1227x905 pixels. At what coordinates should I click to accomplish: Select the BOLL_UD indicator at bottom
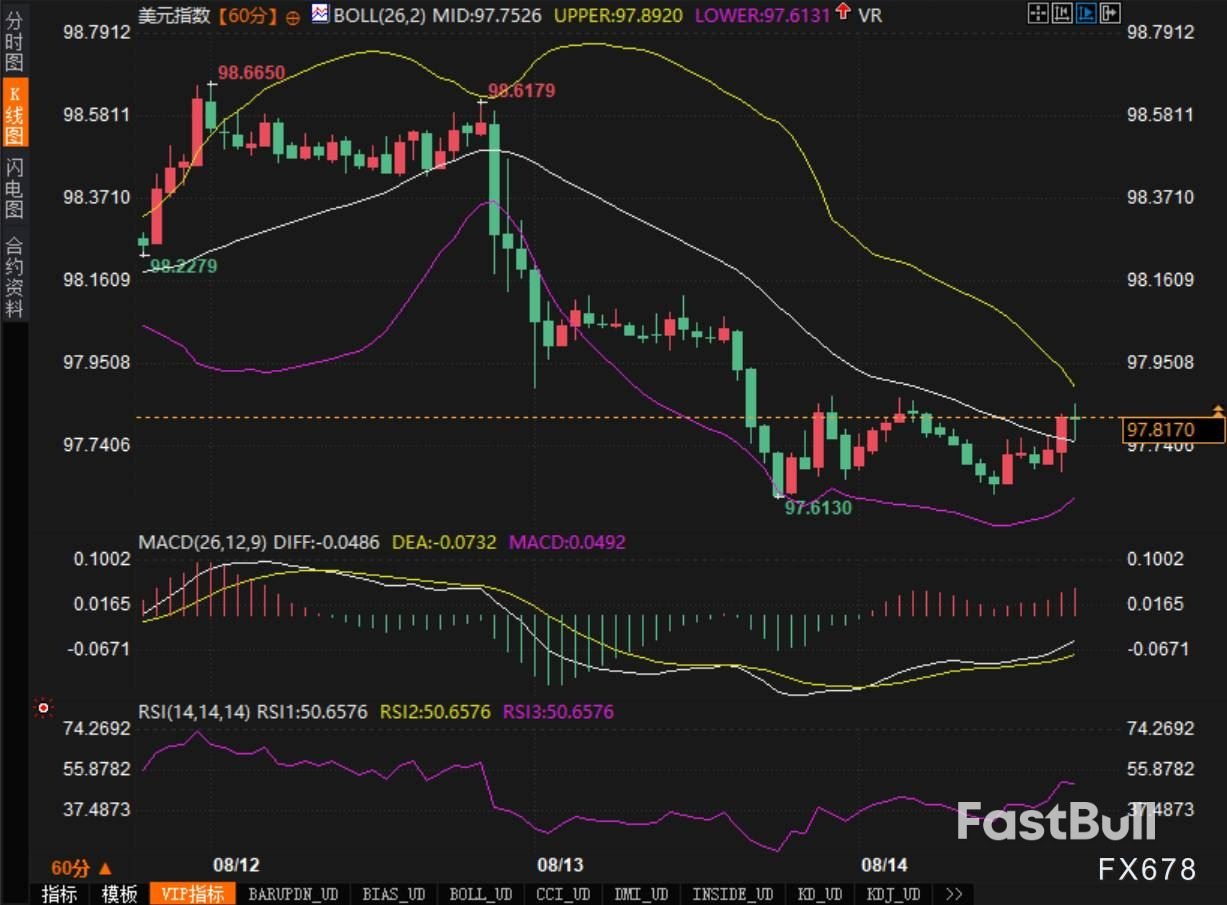click(x=479, y=893)
